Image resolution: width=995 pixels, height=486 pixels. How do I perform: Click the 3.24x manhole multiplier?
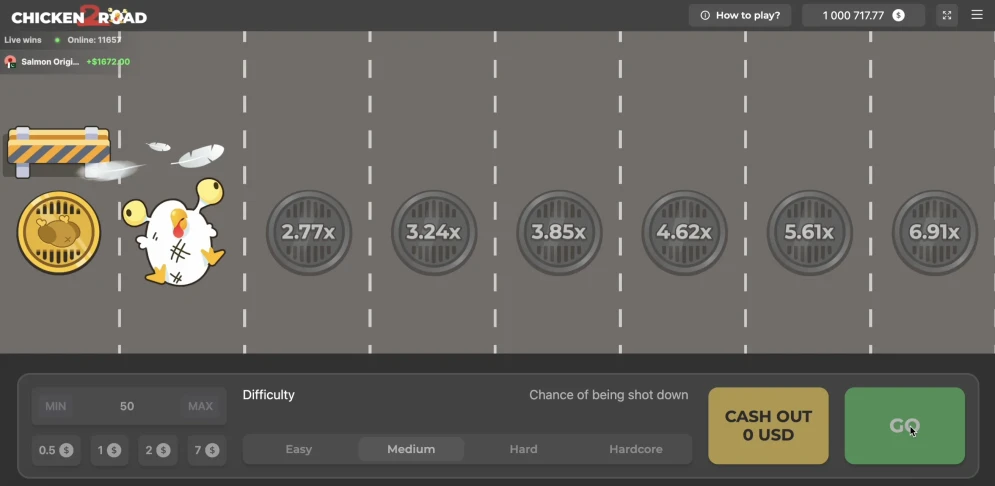tap(434, 233)
